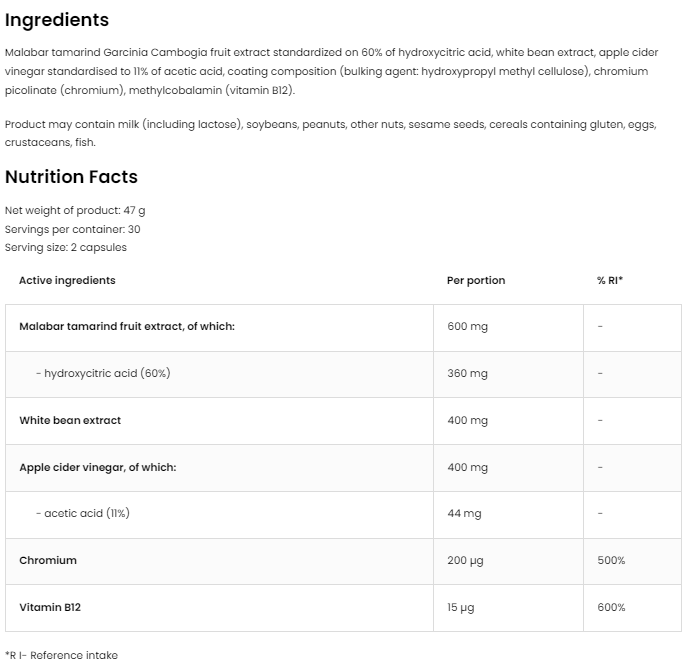
Task: Click the % RI* column header
Action: point(610,280)
